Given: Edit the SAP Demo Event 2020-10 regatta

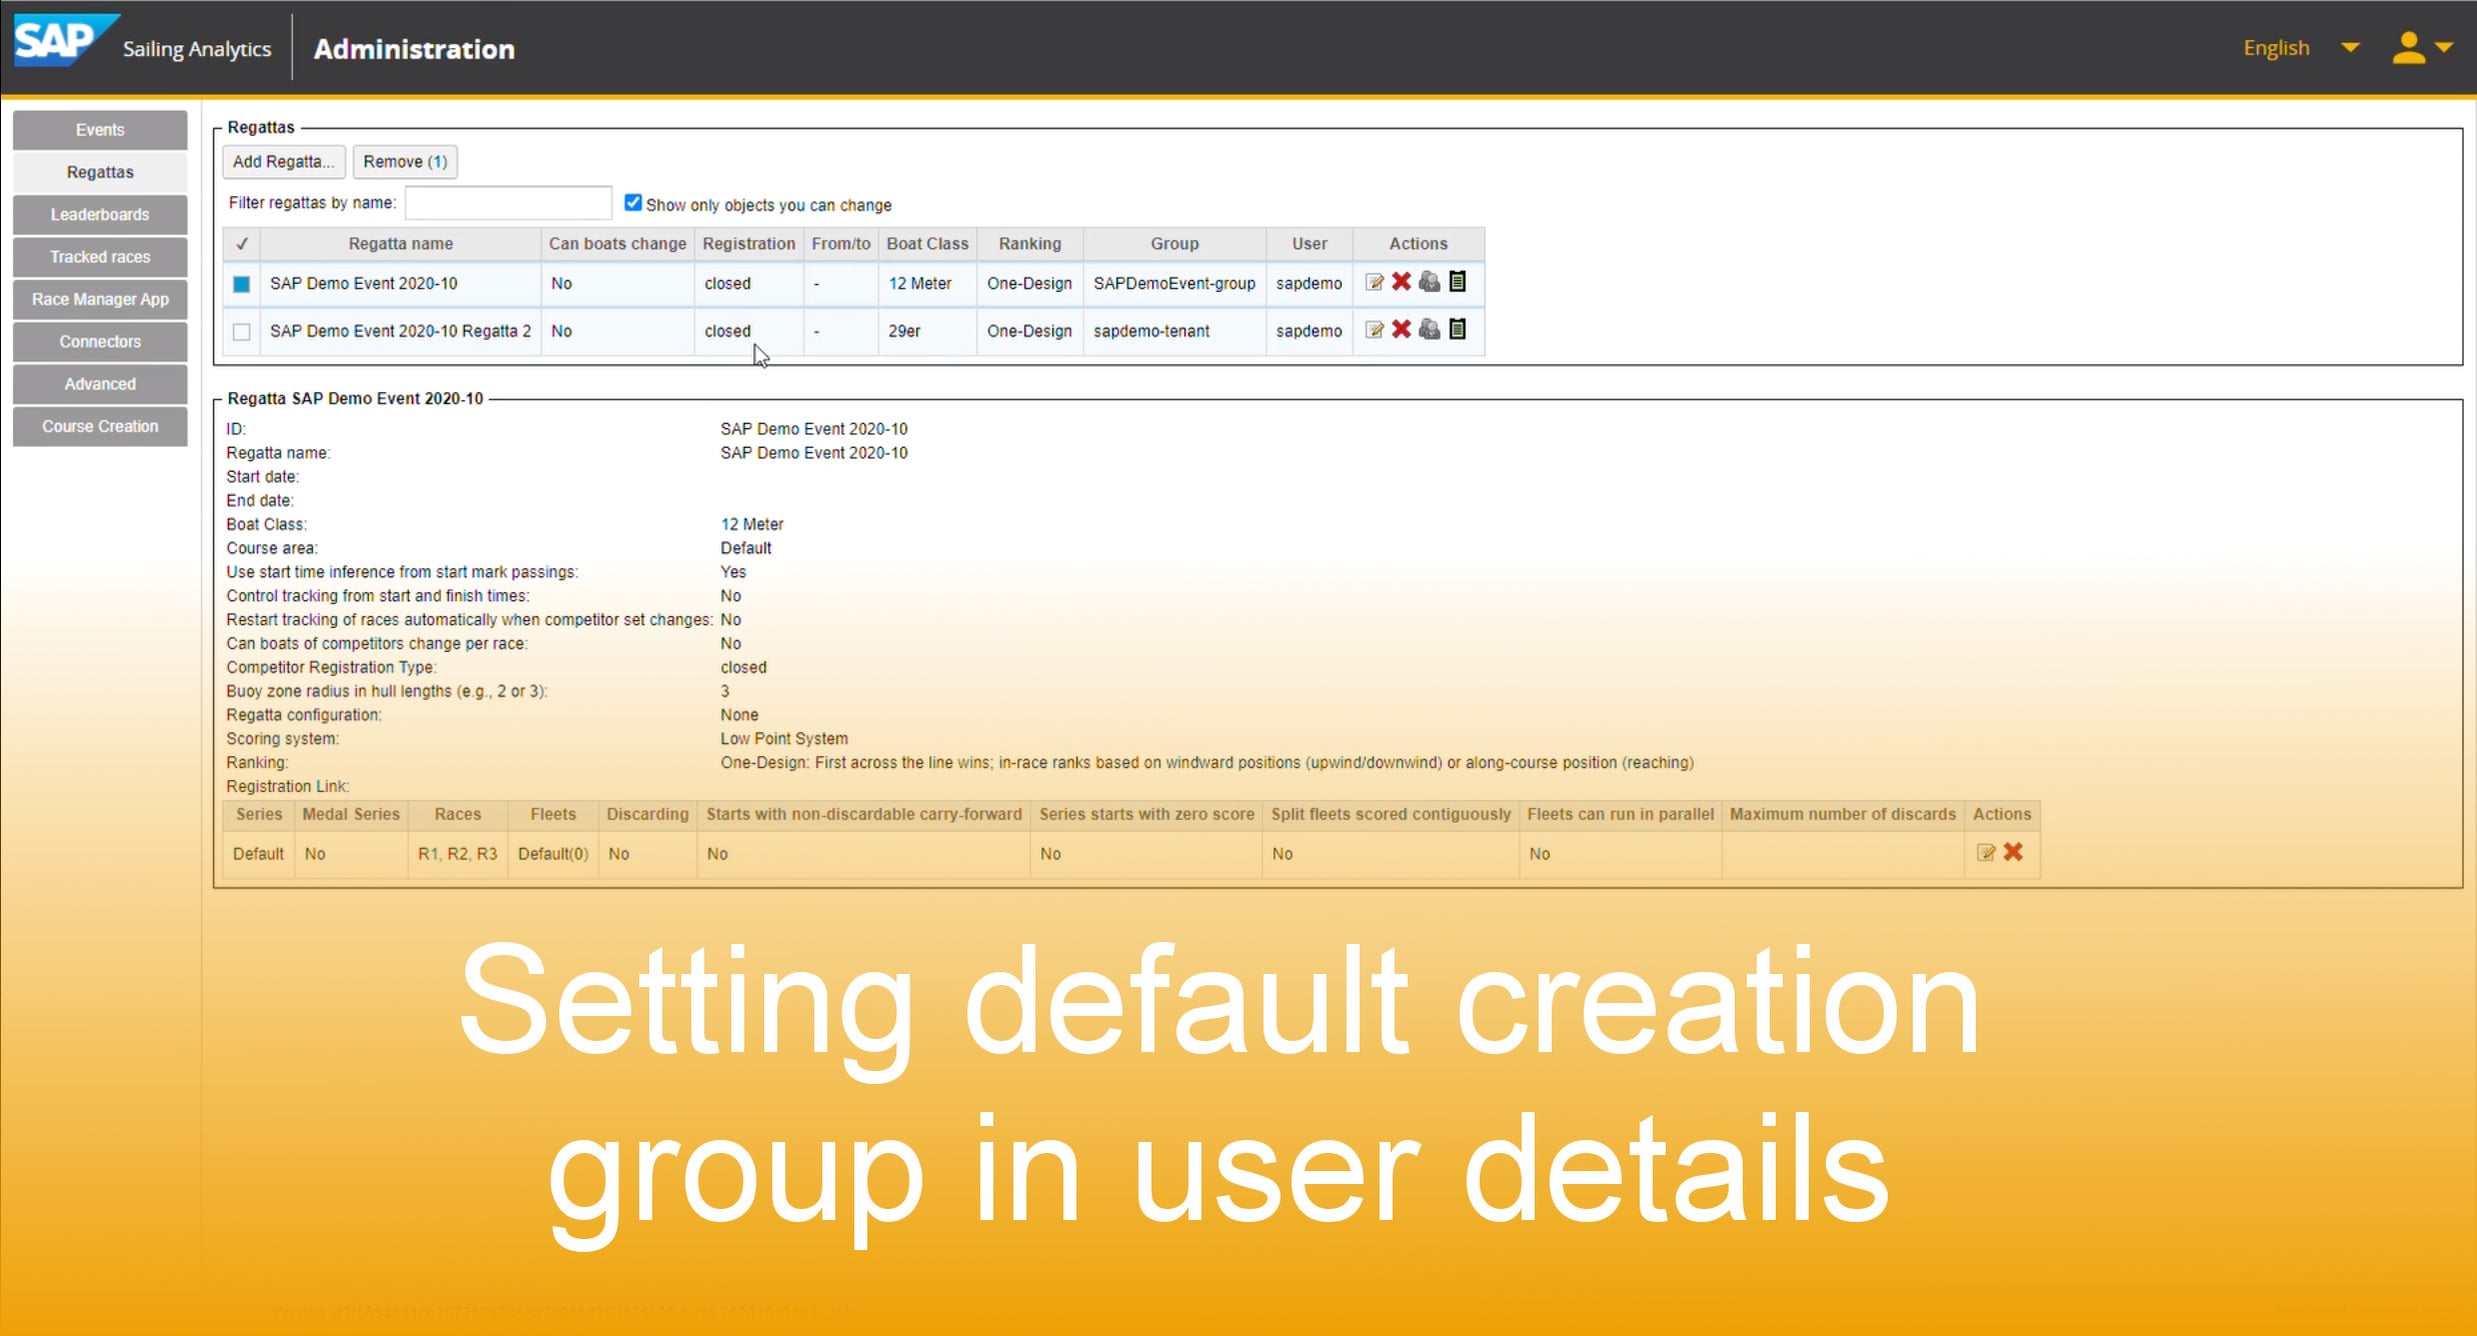Looking at the screenshot, I should point(1374,282).
